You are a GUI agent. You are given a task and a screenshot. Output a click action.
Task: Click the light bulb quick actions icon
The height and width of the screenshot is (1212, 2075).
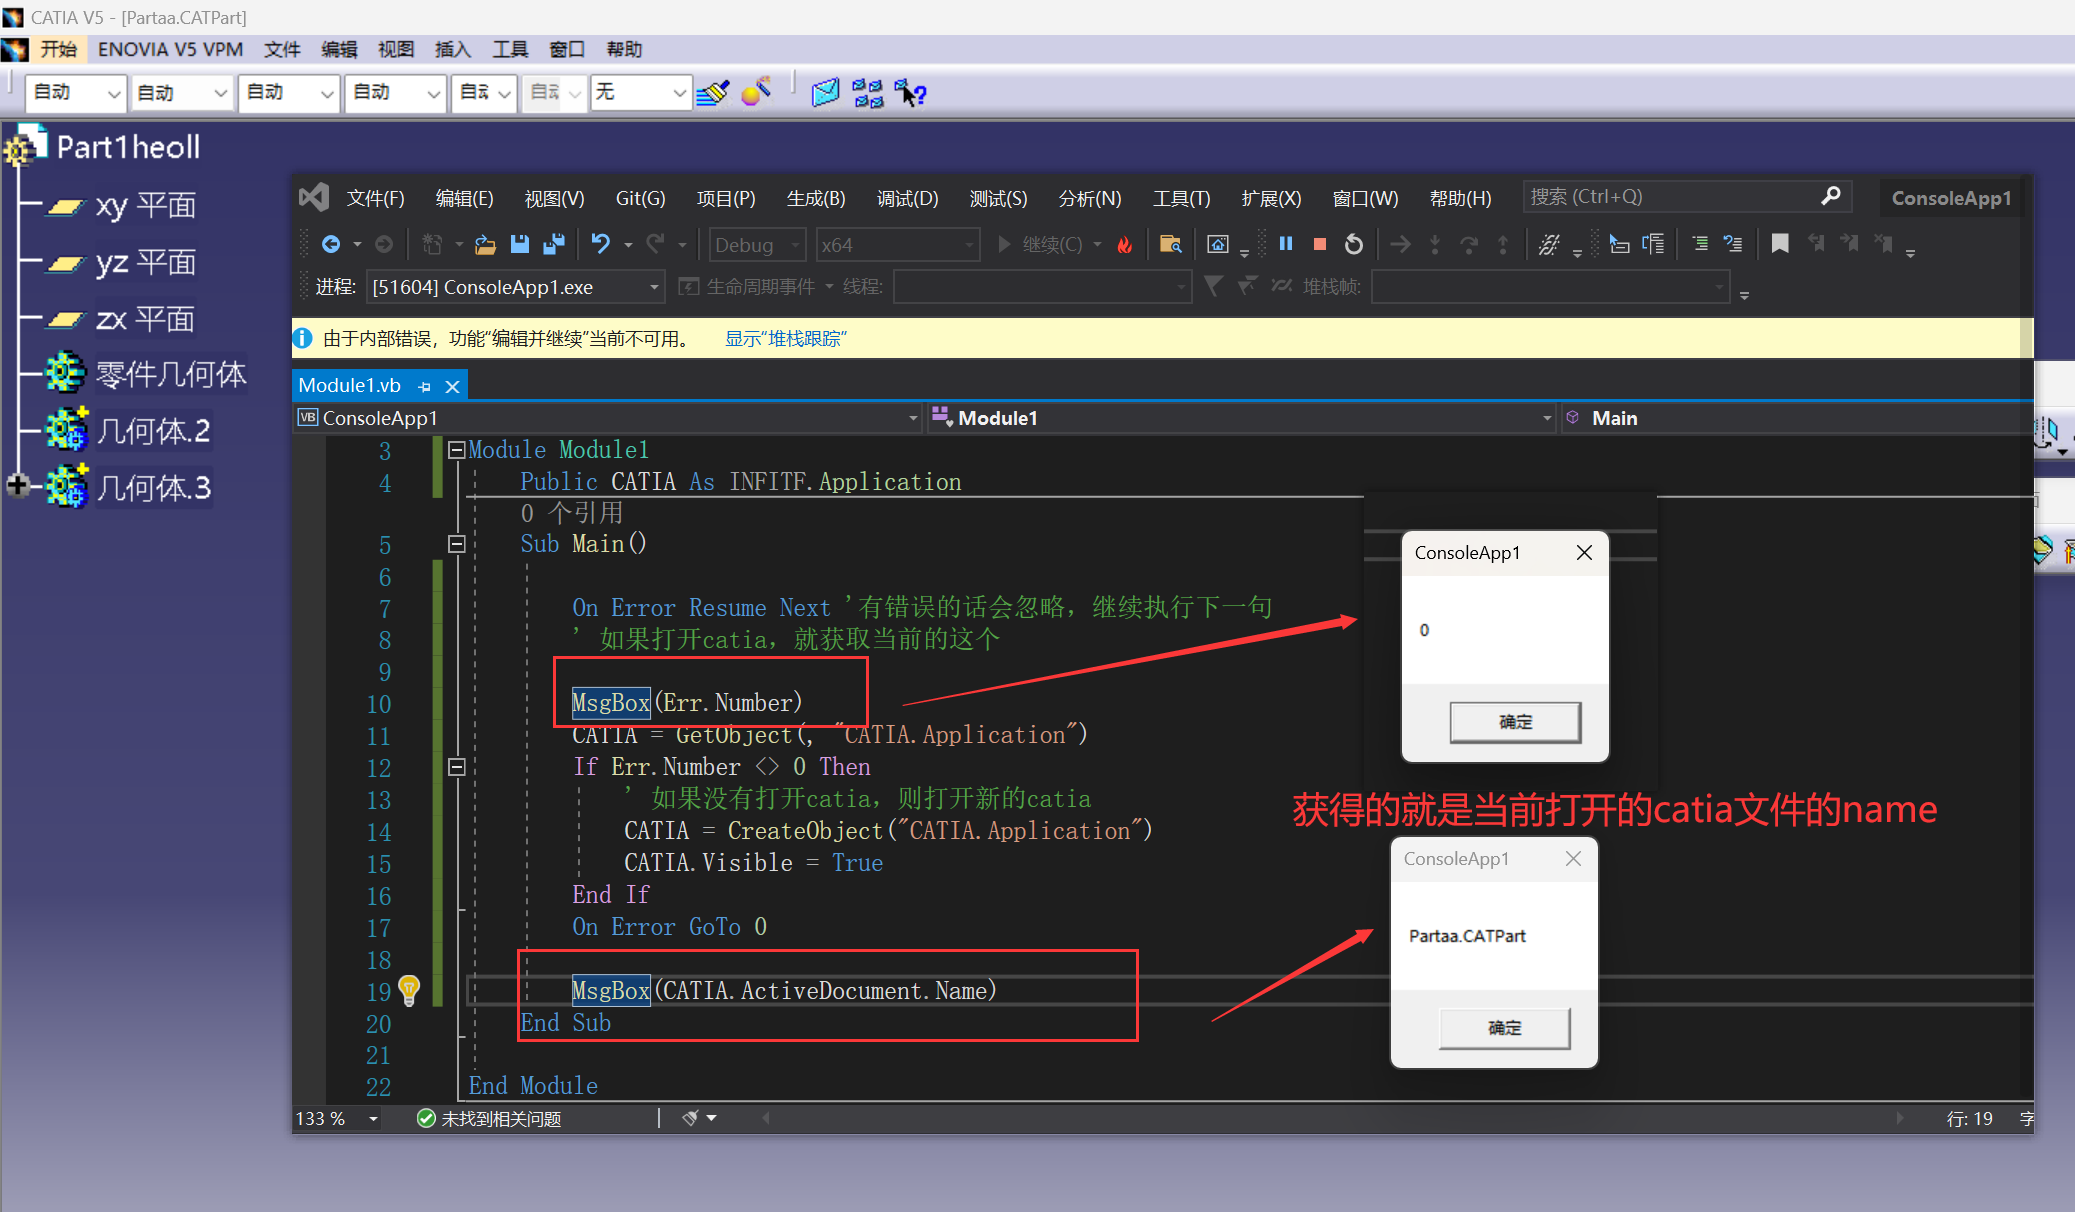point(409,990)
